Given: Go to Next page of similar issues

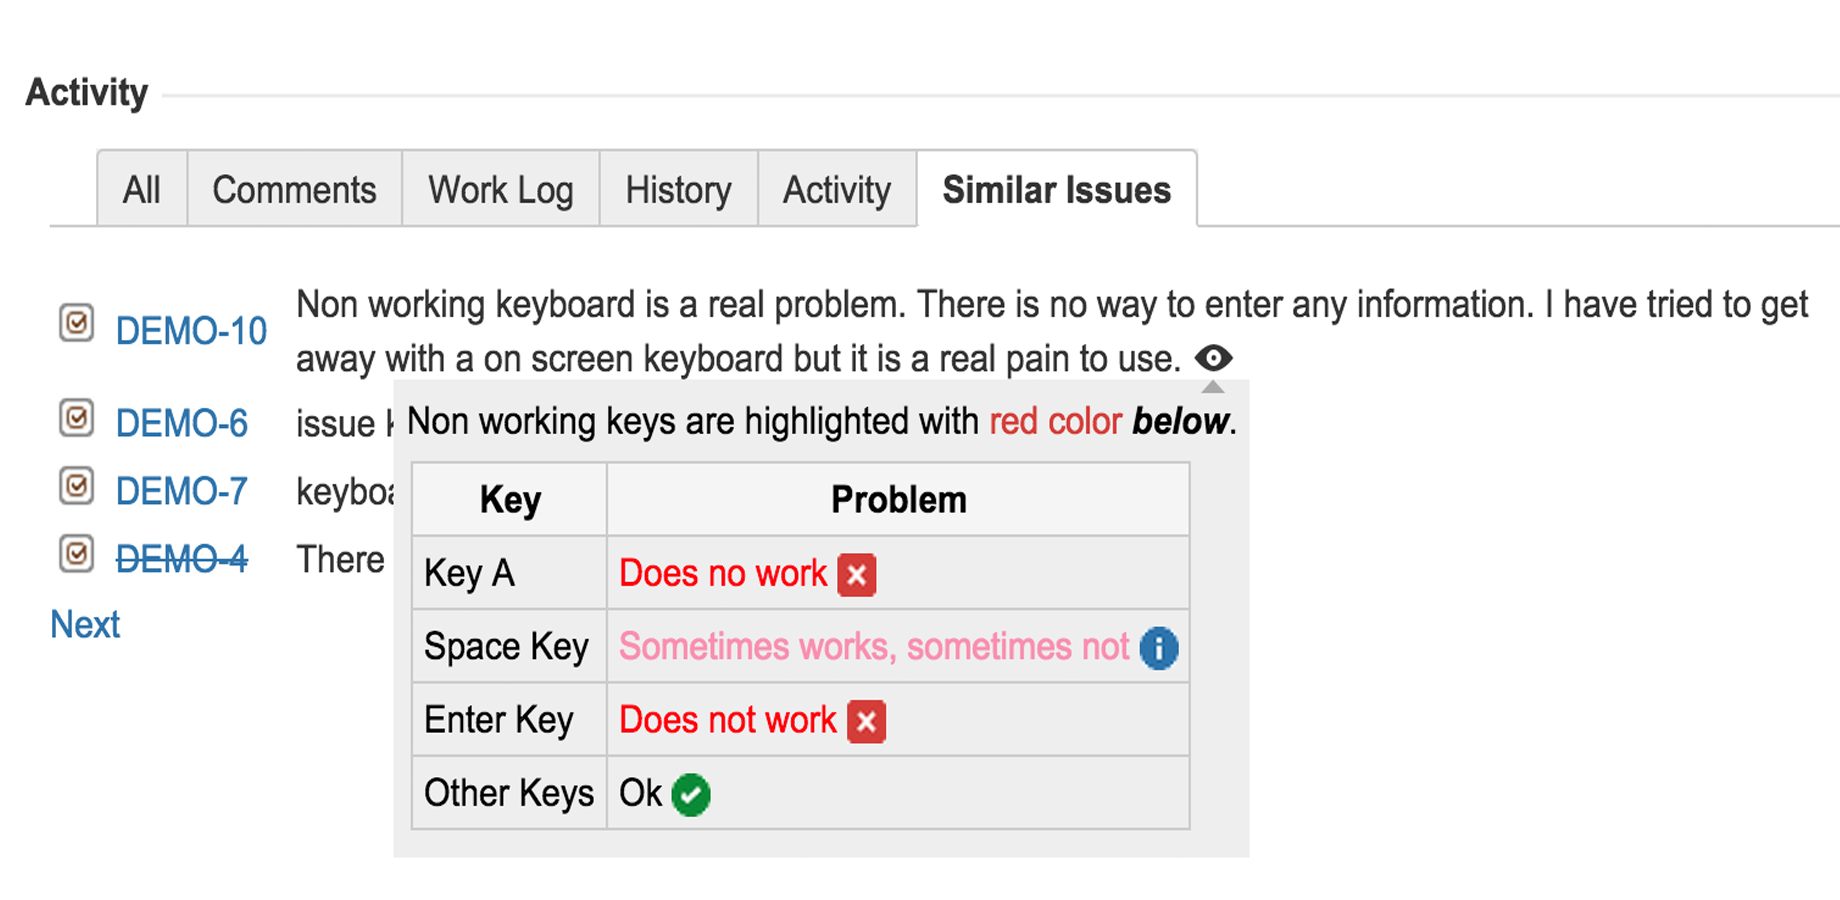Looking at the screenshot, I should (85, 625).
